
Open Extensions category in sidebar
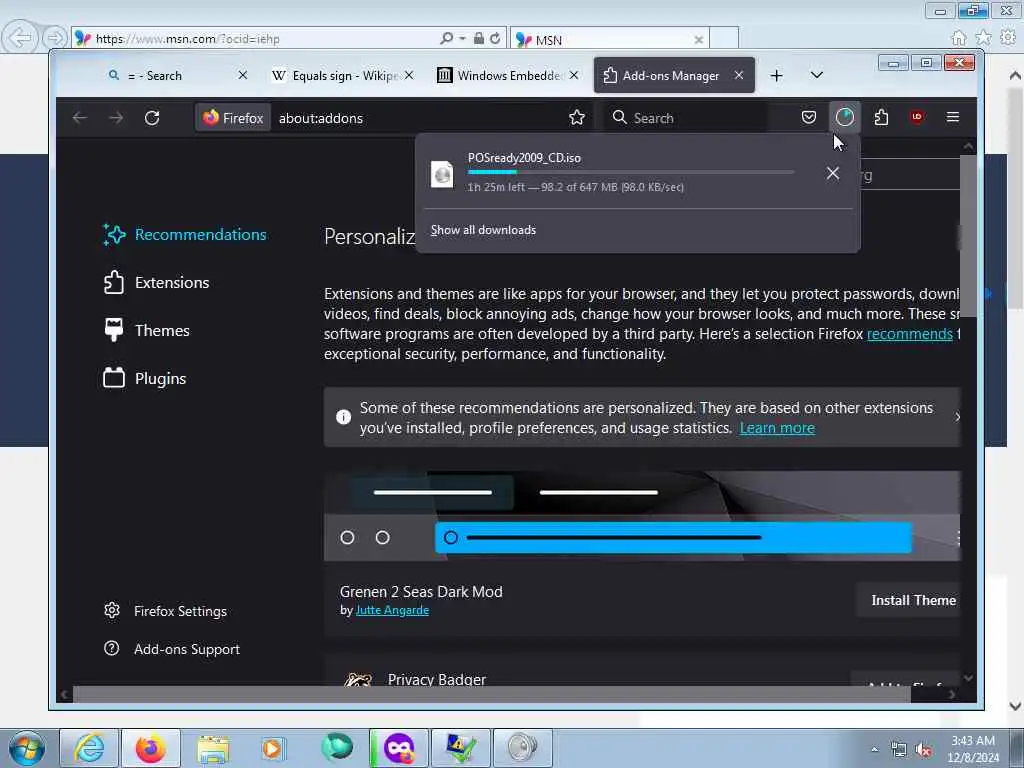click(157, 283)
